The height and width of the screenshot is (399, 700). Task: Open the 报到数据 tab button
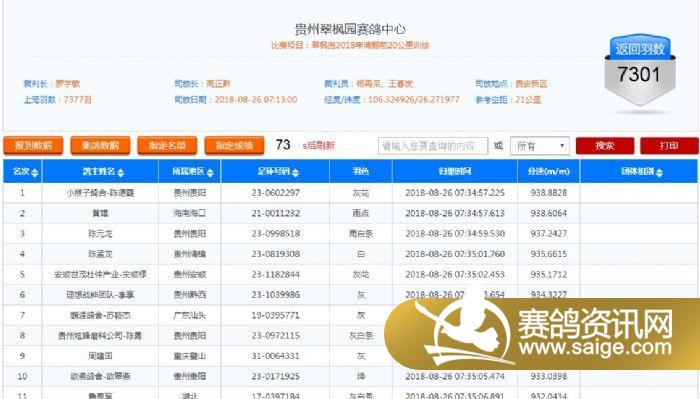point(33,145)
